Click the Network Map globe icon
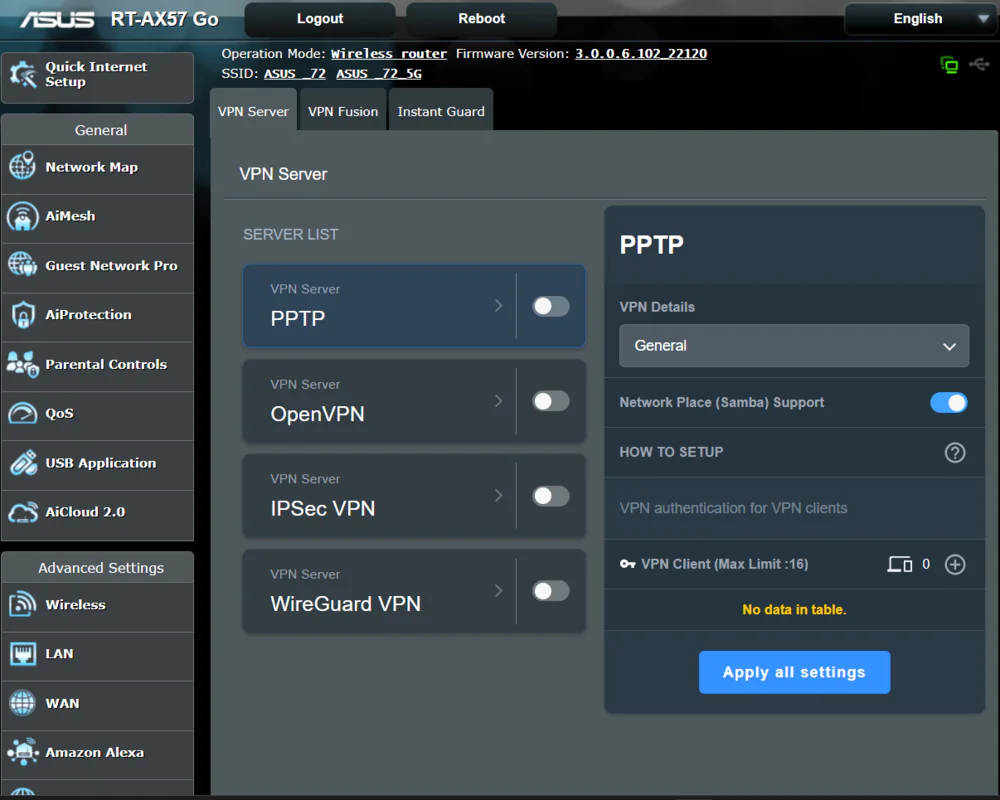 22,166
